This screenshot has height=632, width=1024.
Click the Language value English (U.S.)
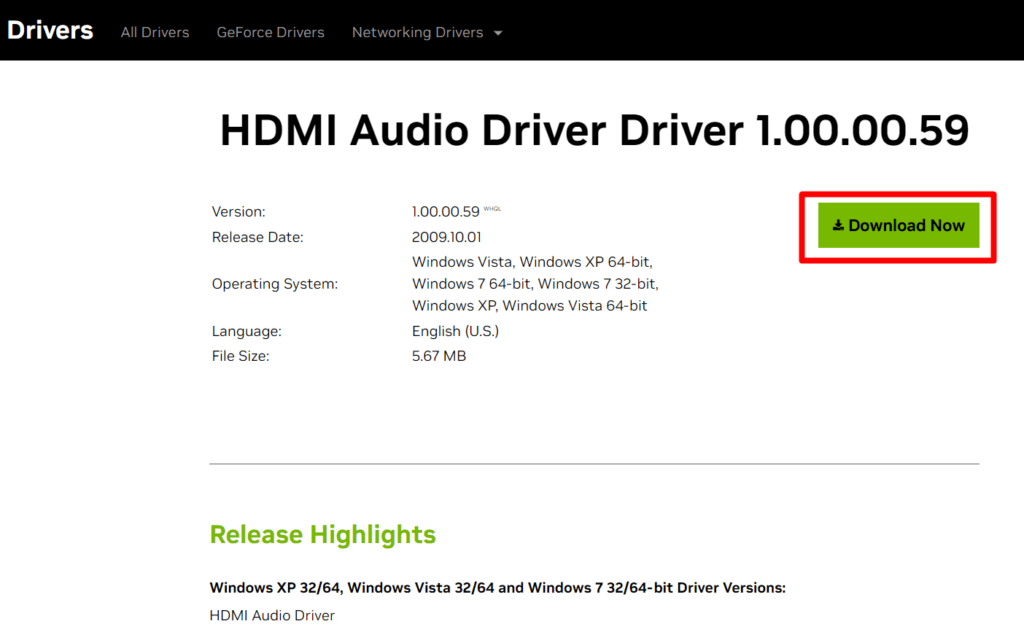pyautogui.click(x=455, y=331)
